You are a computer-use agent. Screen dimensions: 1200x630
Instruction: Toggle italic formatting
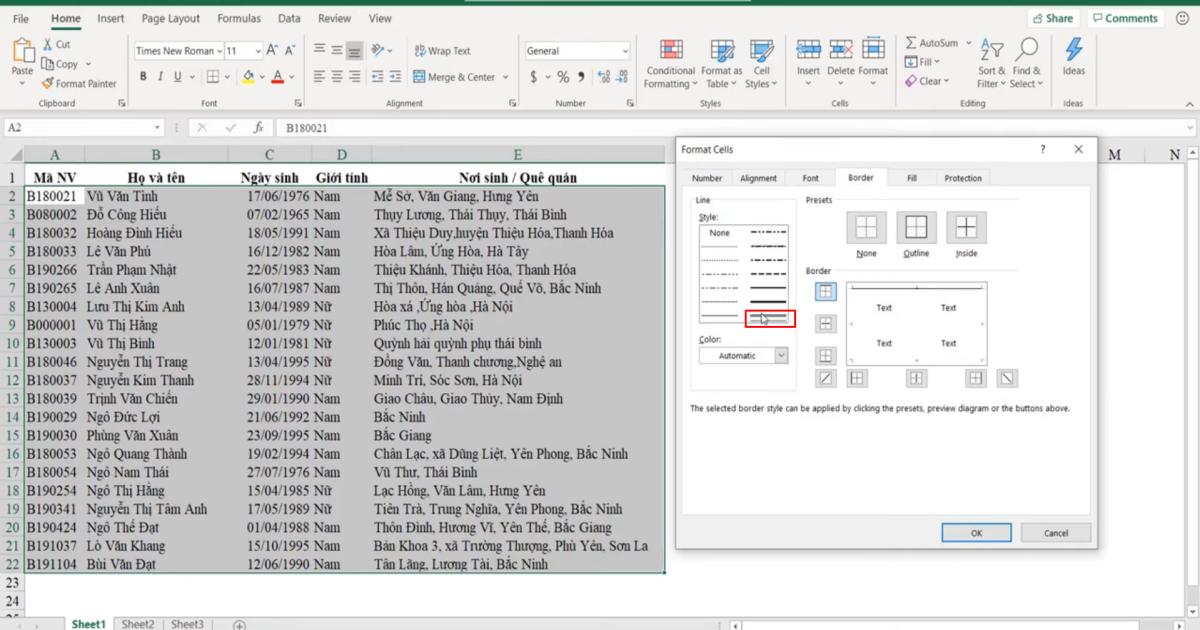pyautogui.click(x=160, y=75)
